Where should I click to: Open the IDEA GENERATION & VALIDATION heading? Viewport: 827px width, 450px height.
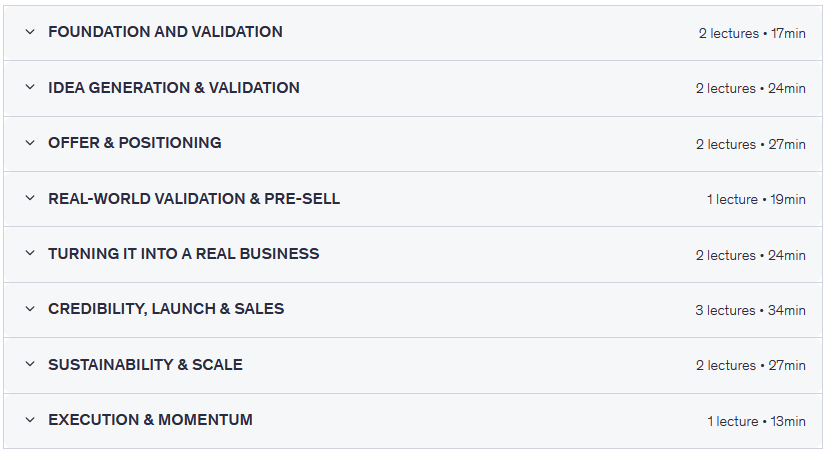pos(174,88)
